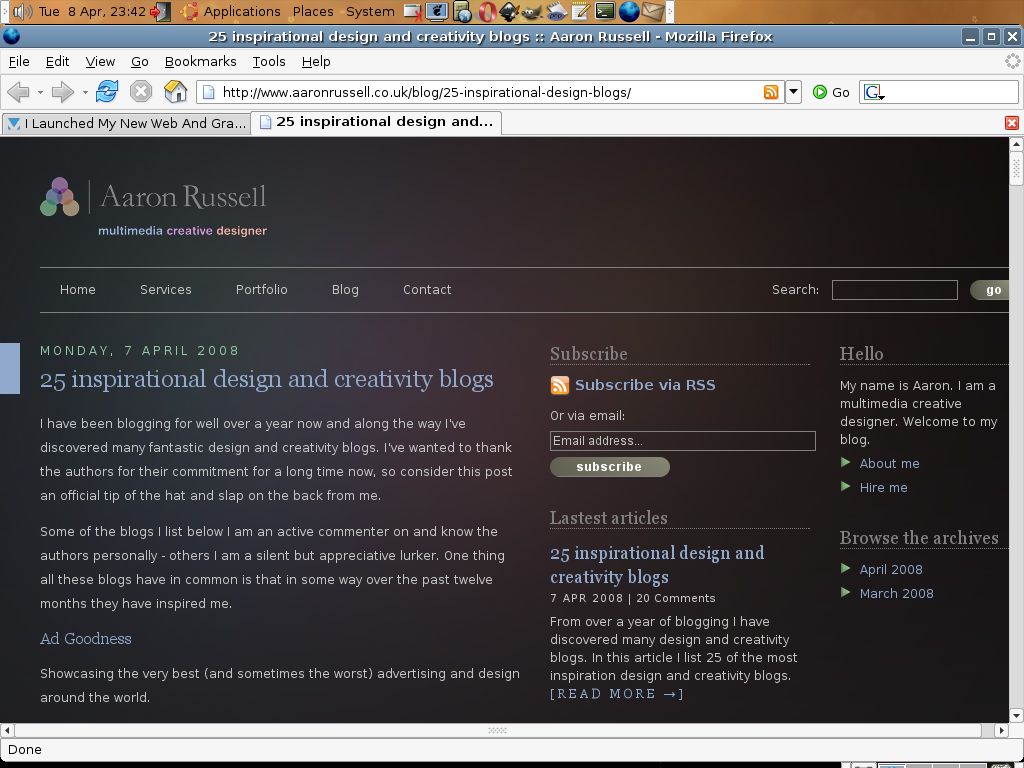Click the Aaron Russell site logo

[153, 206]
